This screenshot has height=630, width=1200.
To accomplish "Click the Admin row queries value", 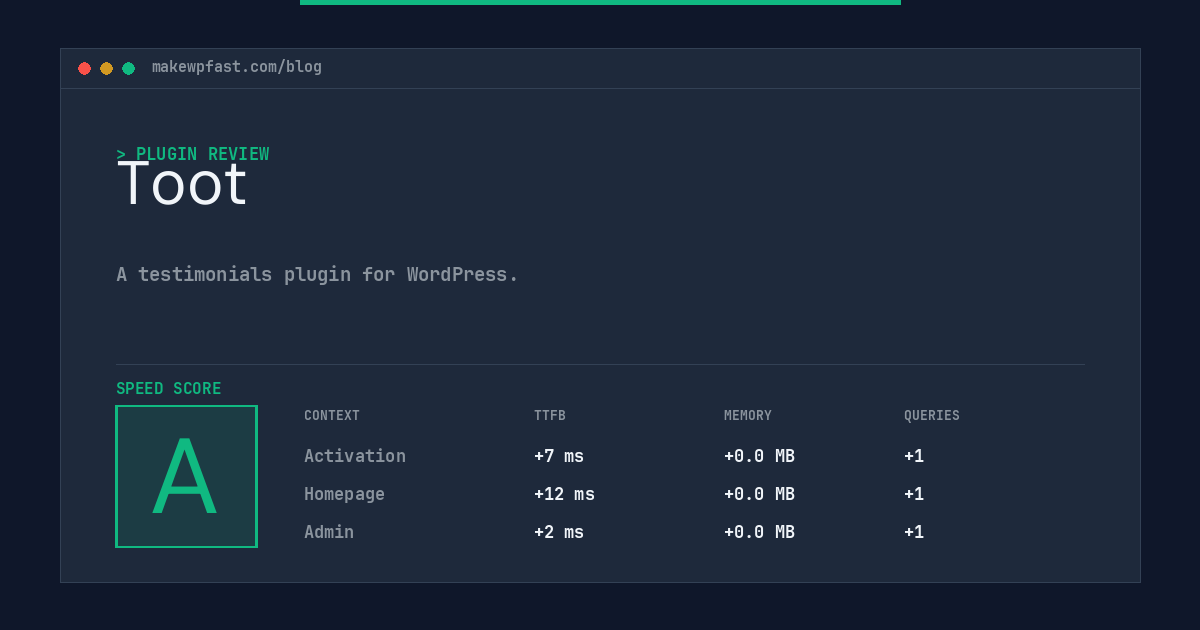I will click(x=914, y=532).
